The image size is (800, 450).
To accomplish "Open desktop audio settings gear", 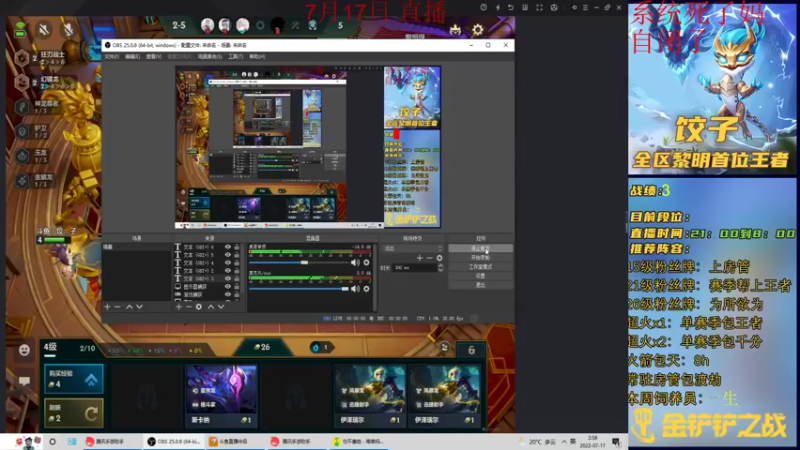I will point(366,262).
